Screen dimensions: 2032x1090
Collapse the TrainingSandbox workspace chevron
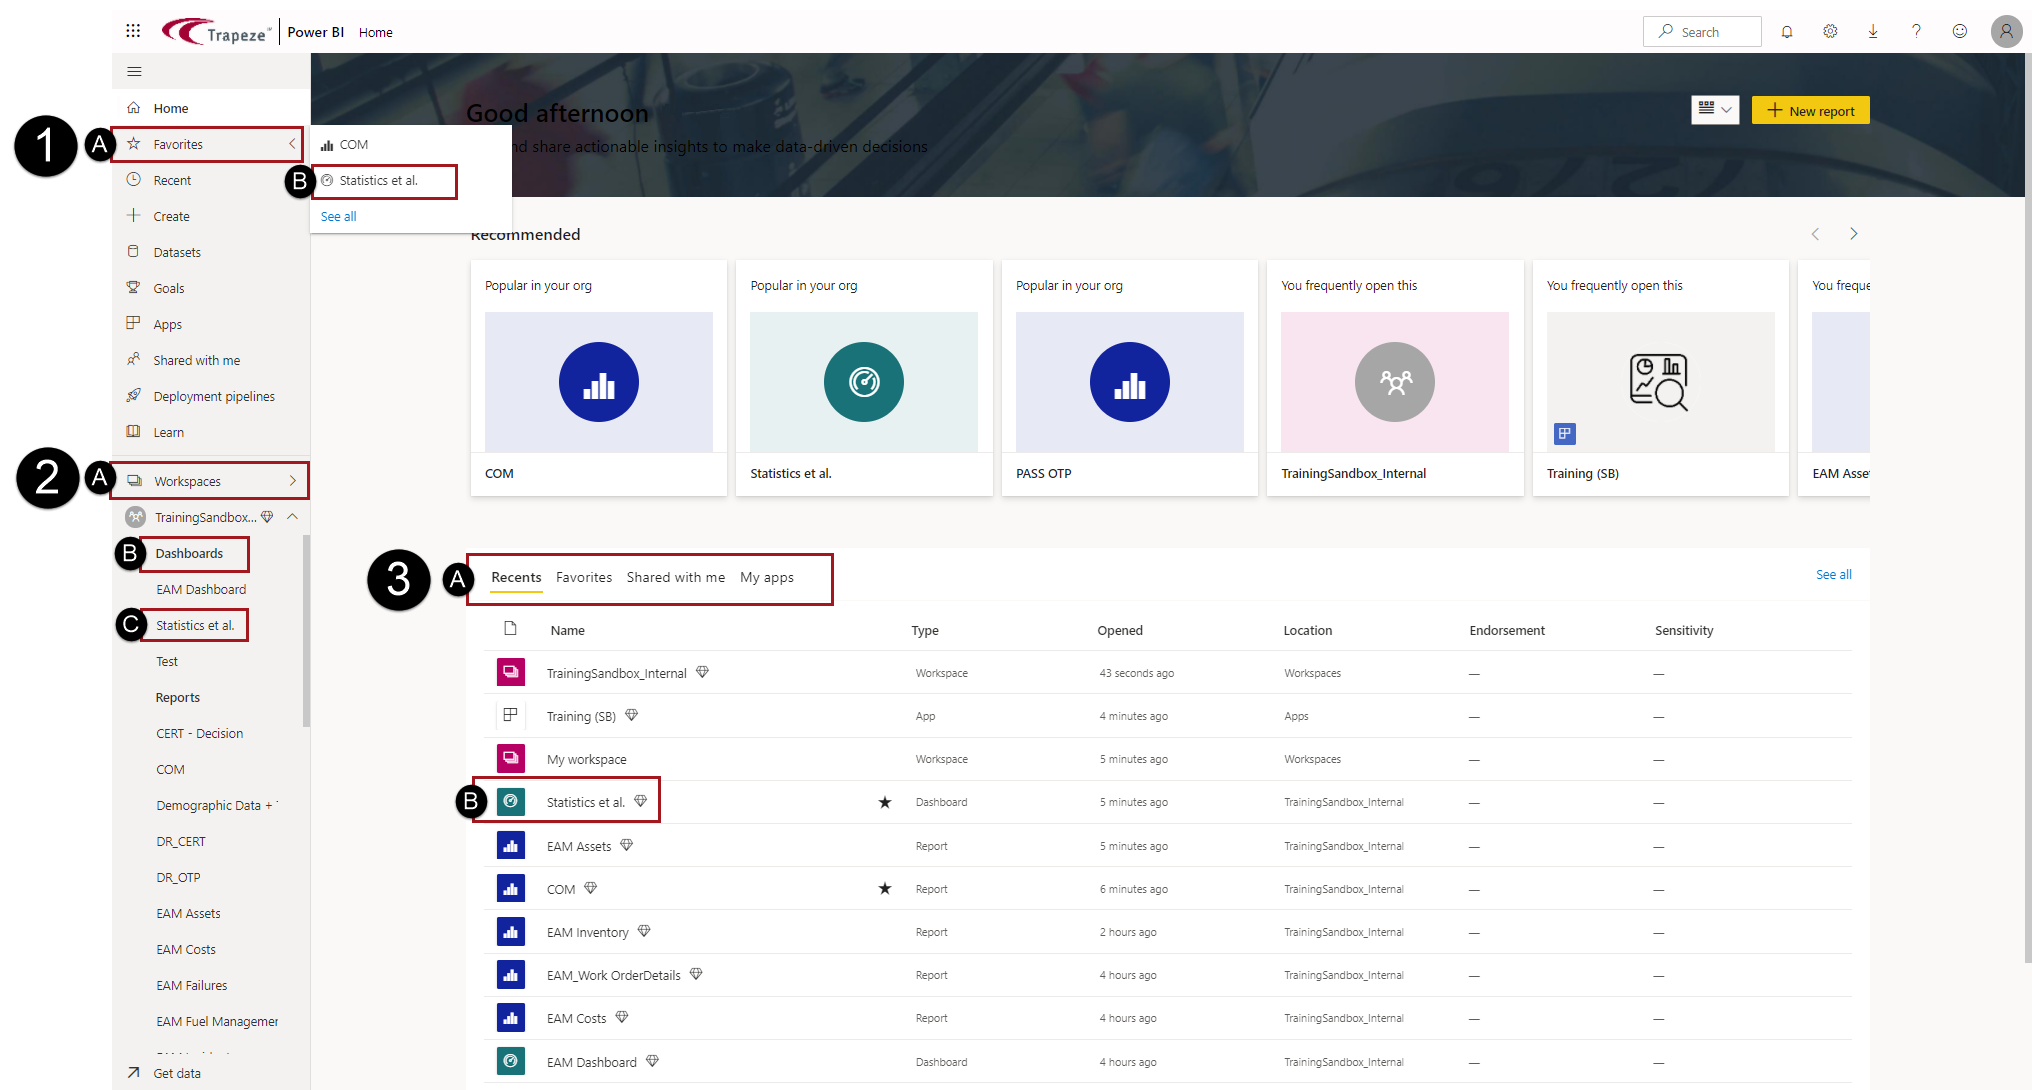(x=292, y=517)
